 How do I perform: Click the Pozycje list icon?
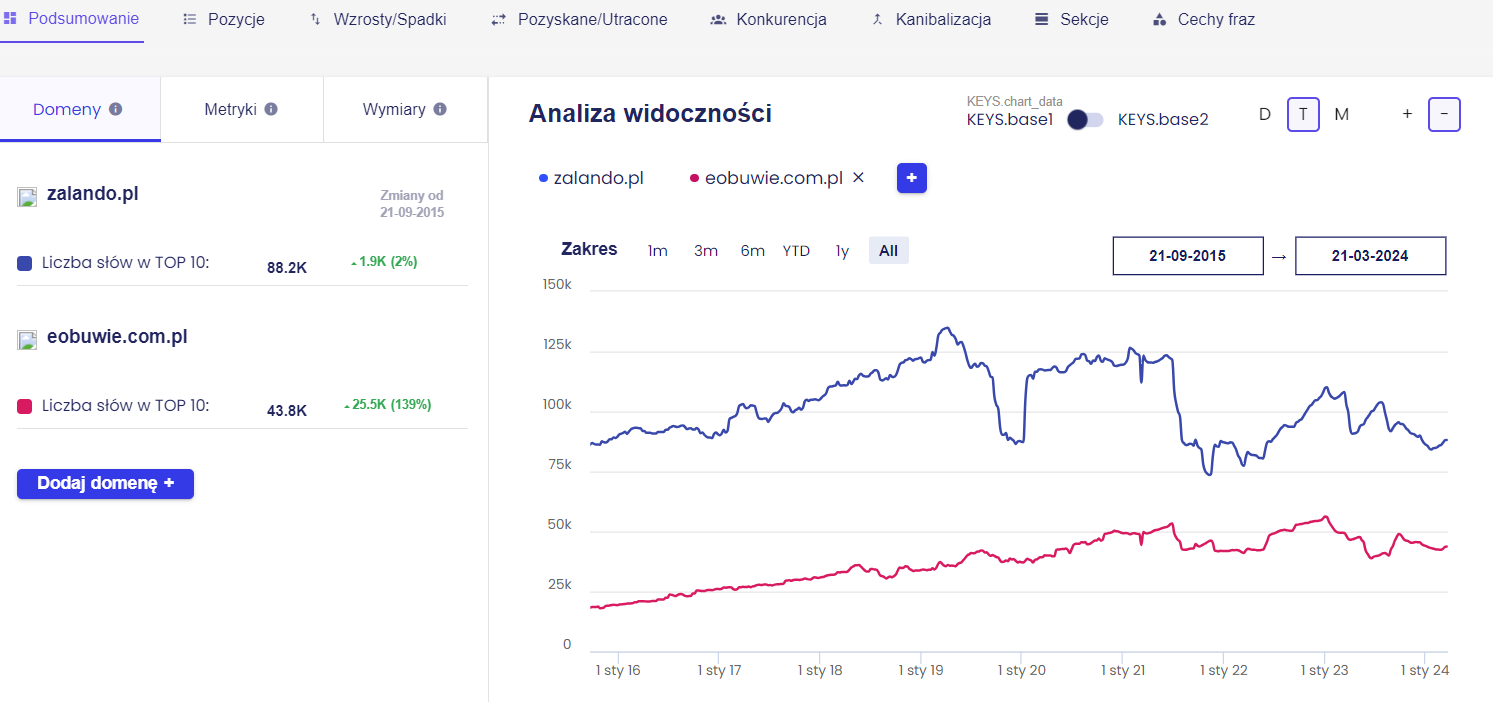(190, 19)
